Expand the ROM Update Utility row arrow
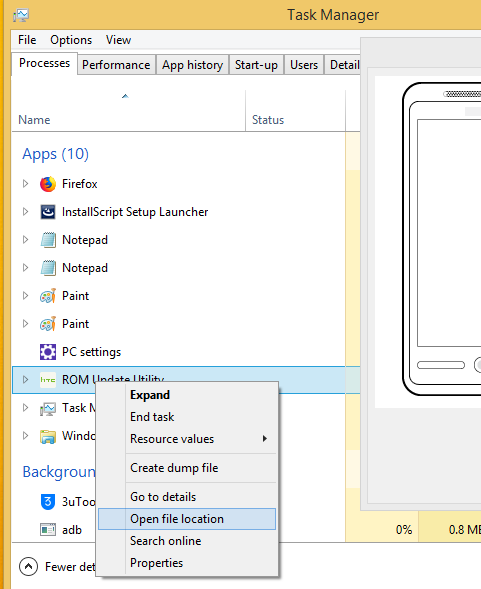Image resolution: width=481 pixels, height=589 pixels. [x=25, y=379]
